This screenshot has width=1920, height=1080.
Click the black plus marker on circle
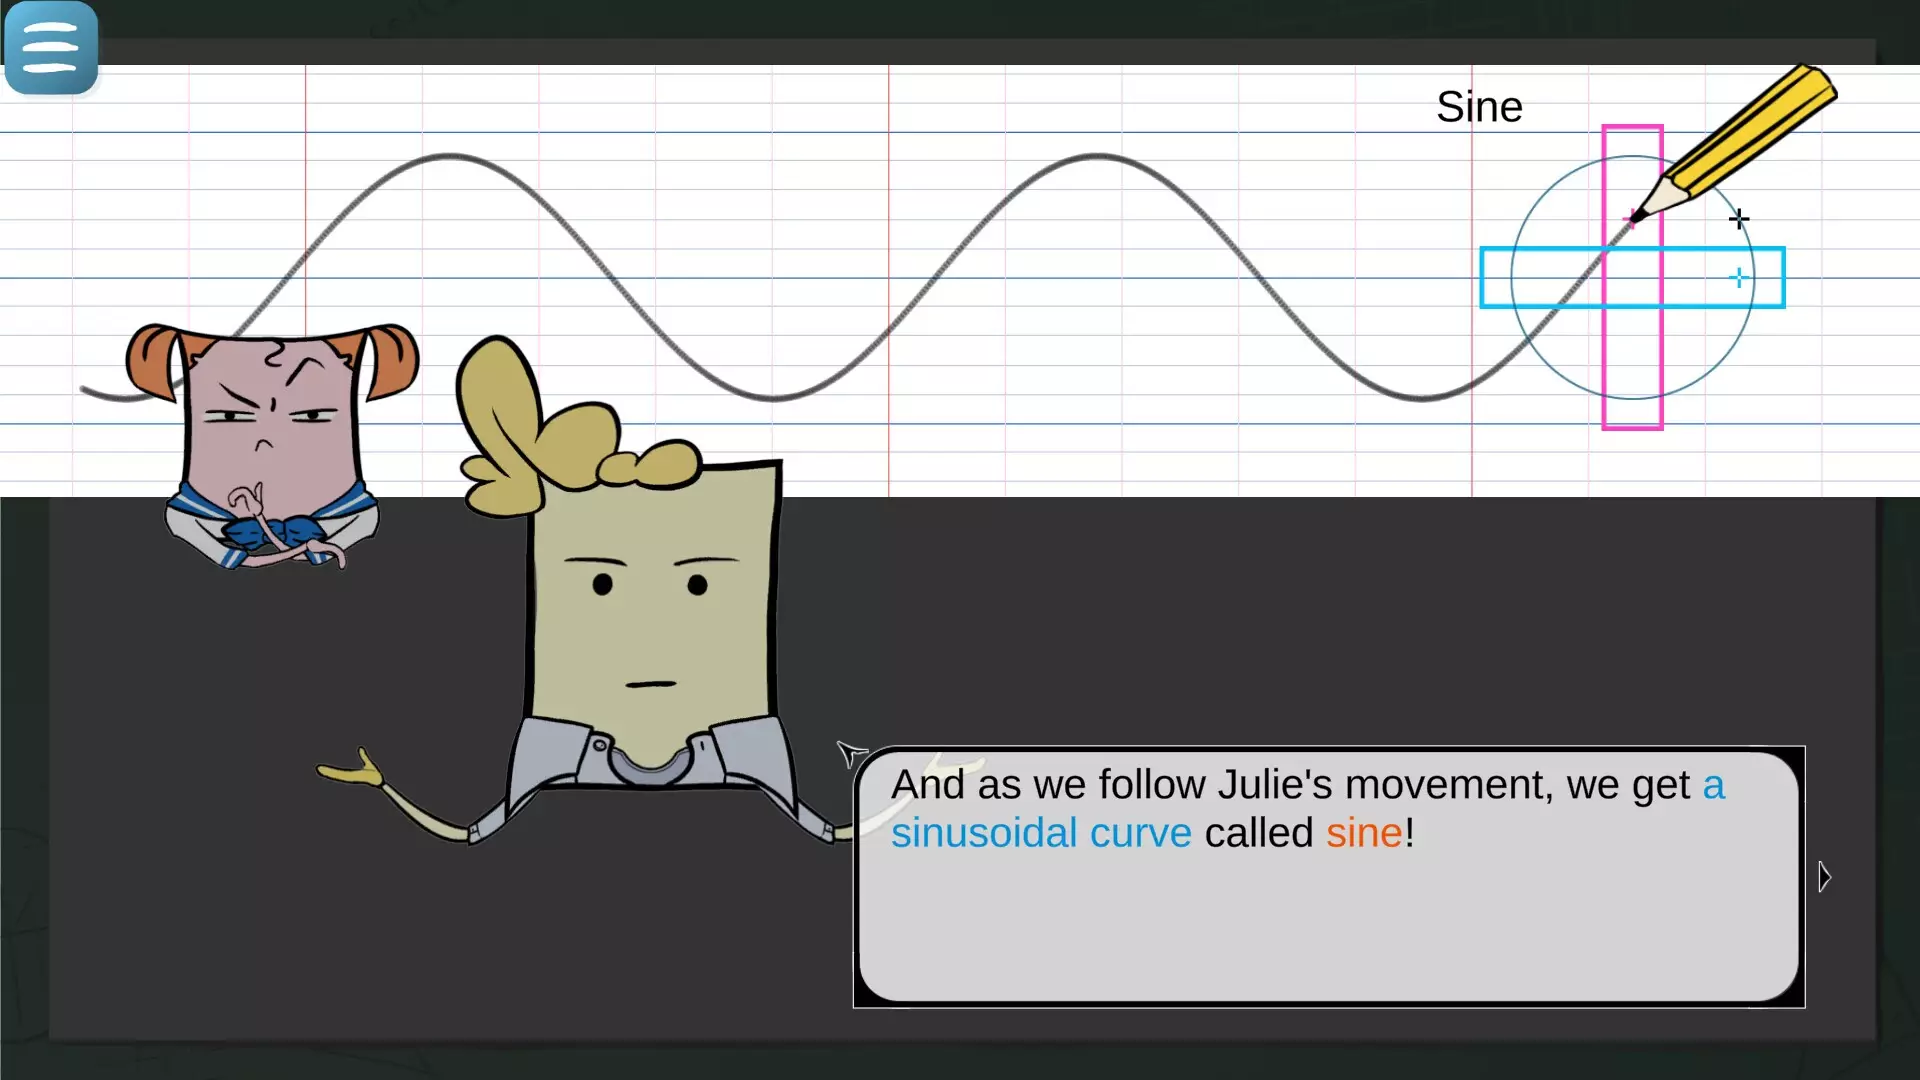pyautogui.click(x=1739, y=218)
